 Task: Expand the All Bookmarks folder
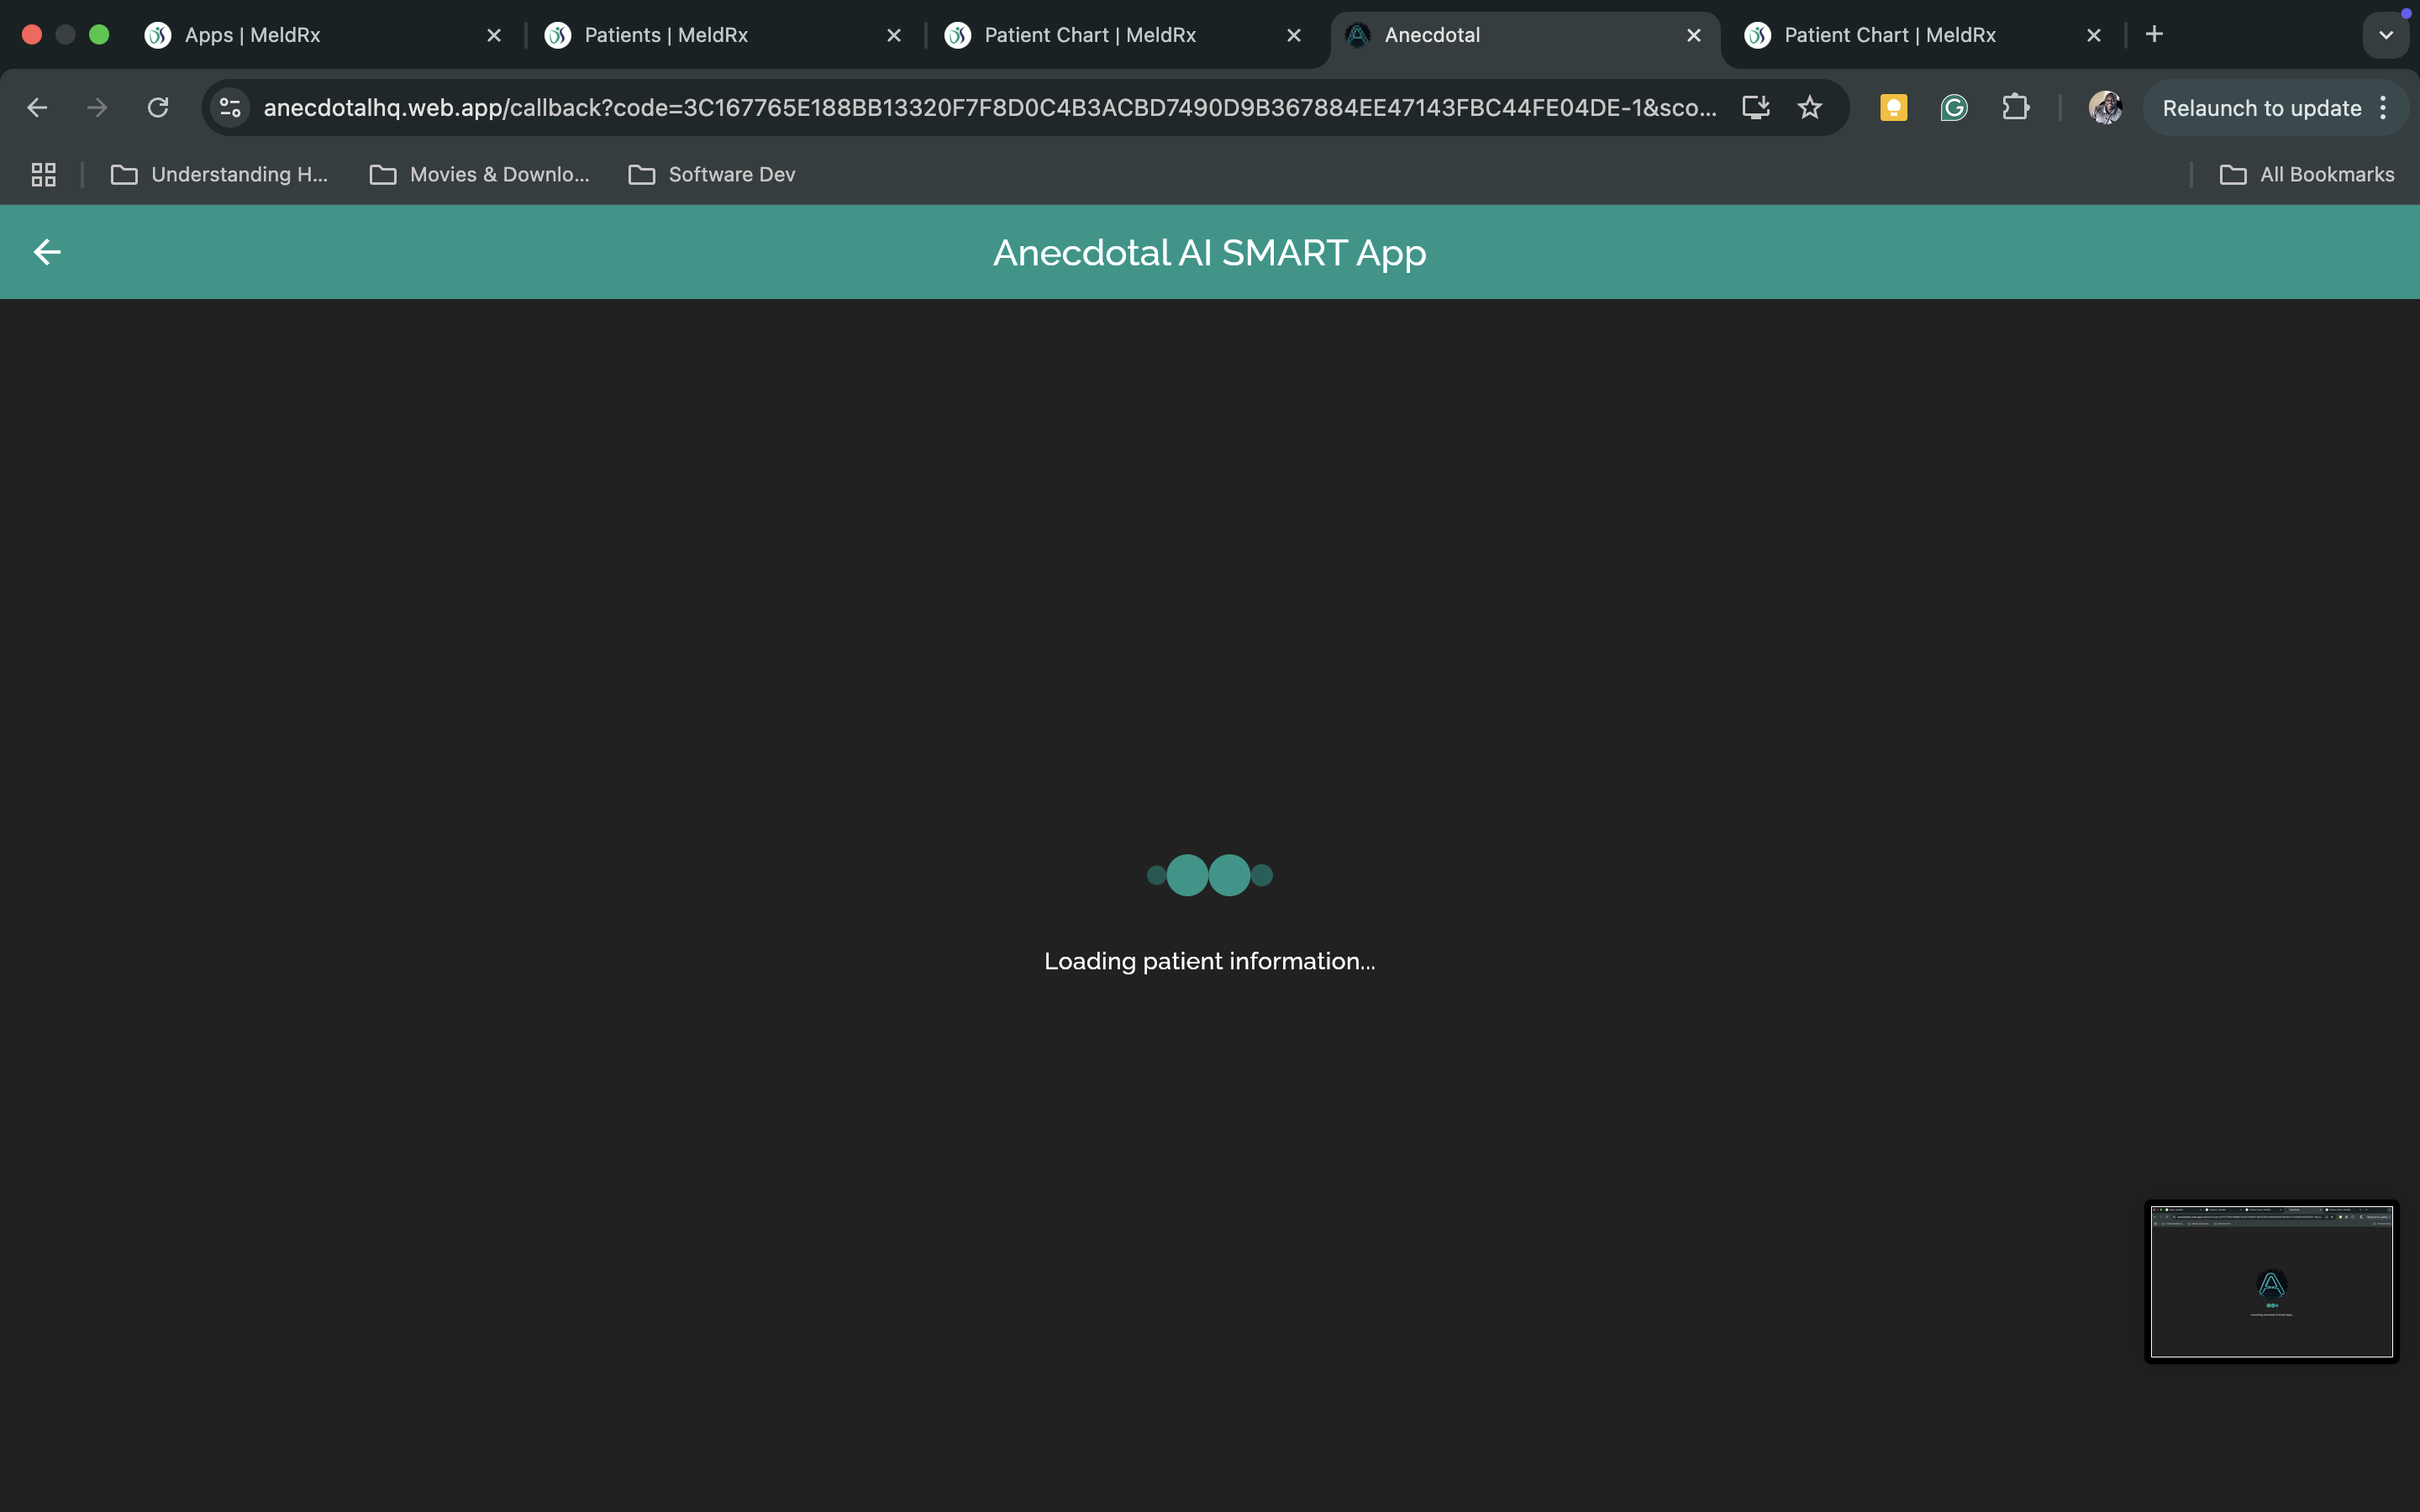pyautogui.click(x=2307, y=175)
